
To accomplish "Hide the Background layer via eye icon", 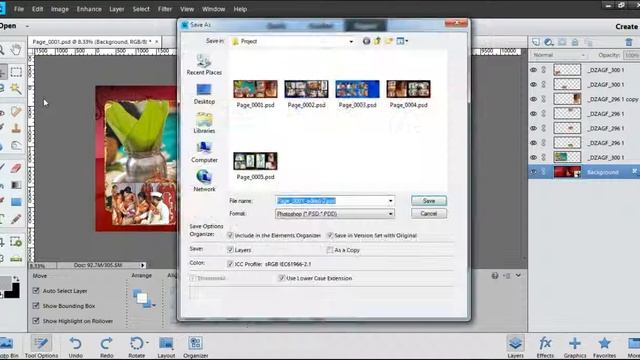I will click(533, 172).
